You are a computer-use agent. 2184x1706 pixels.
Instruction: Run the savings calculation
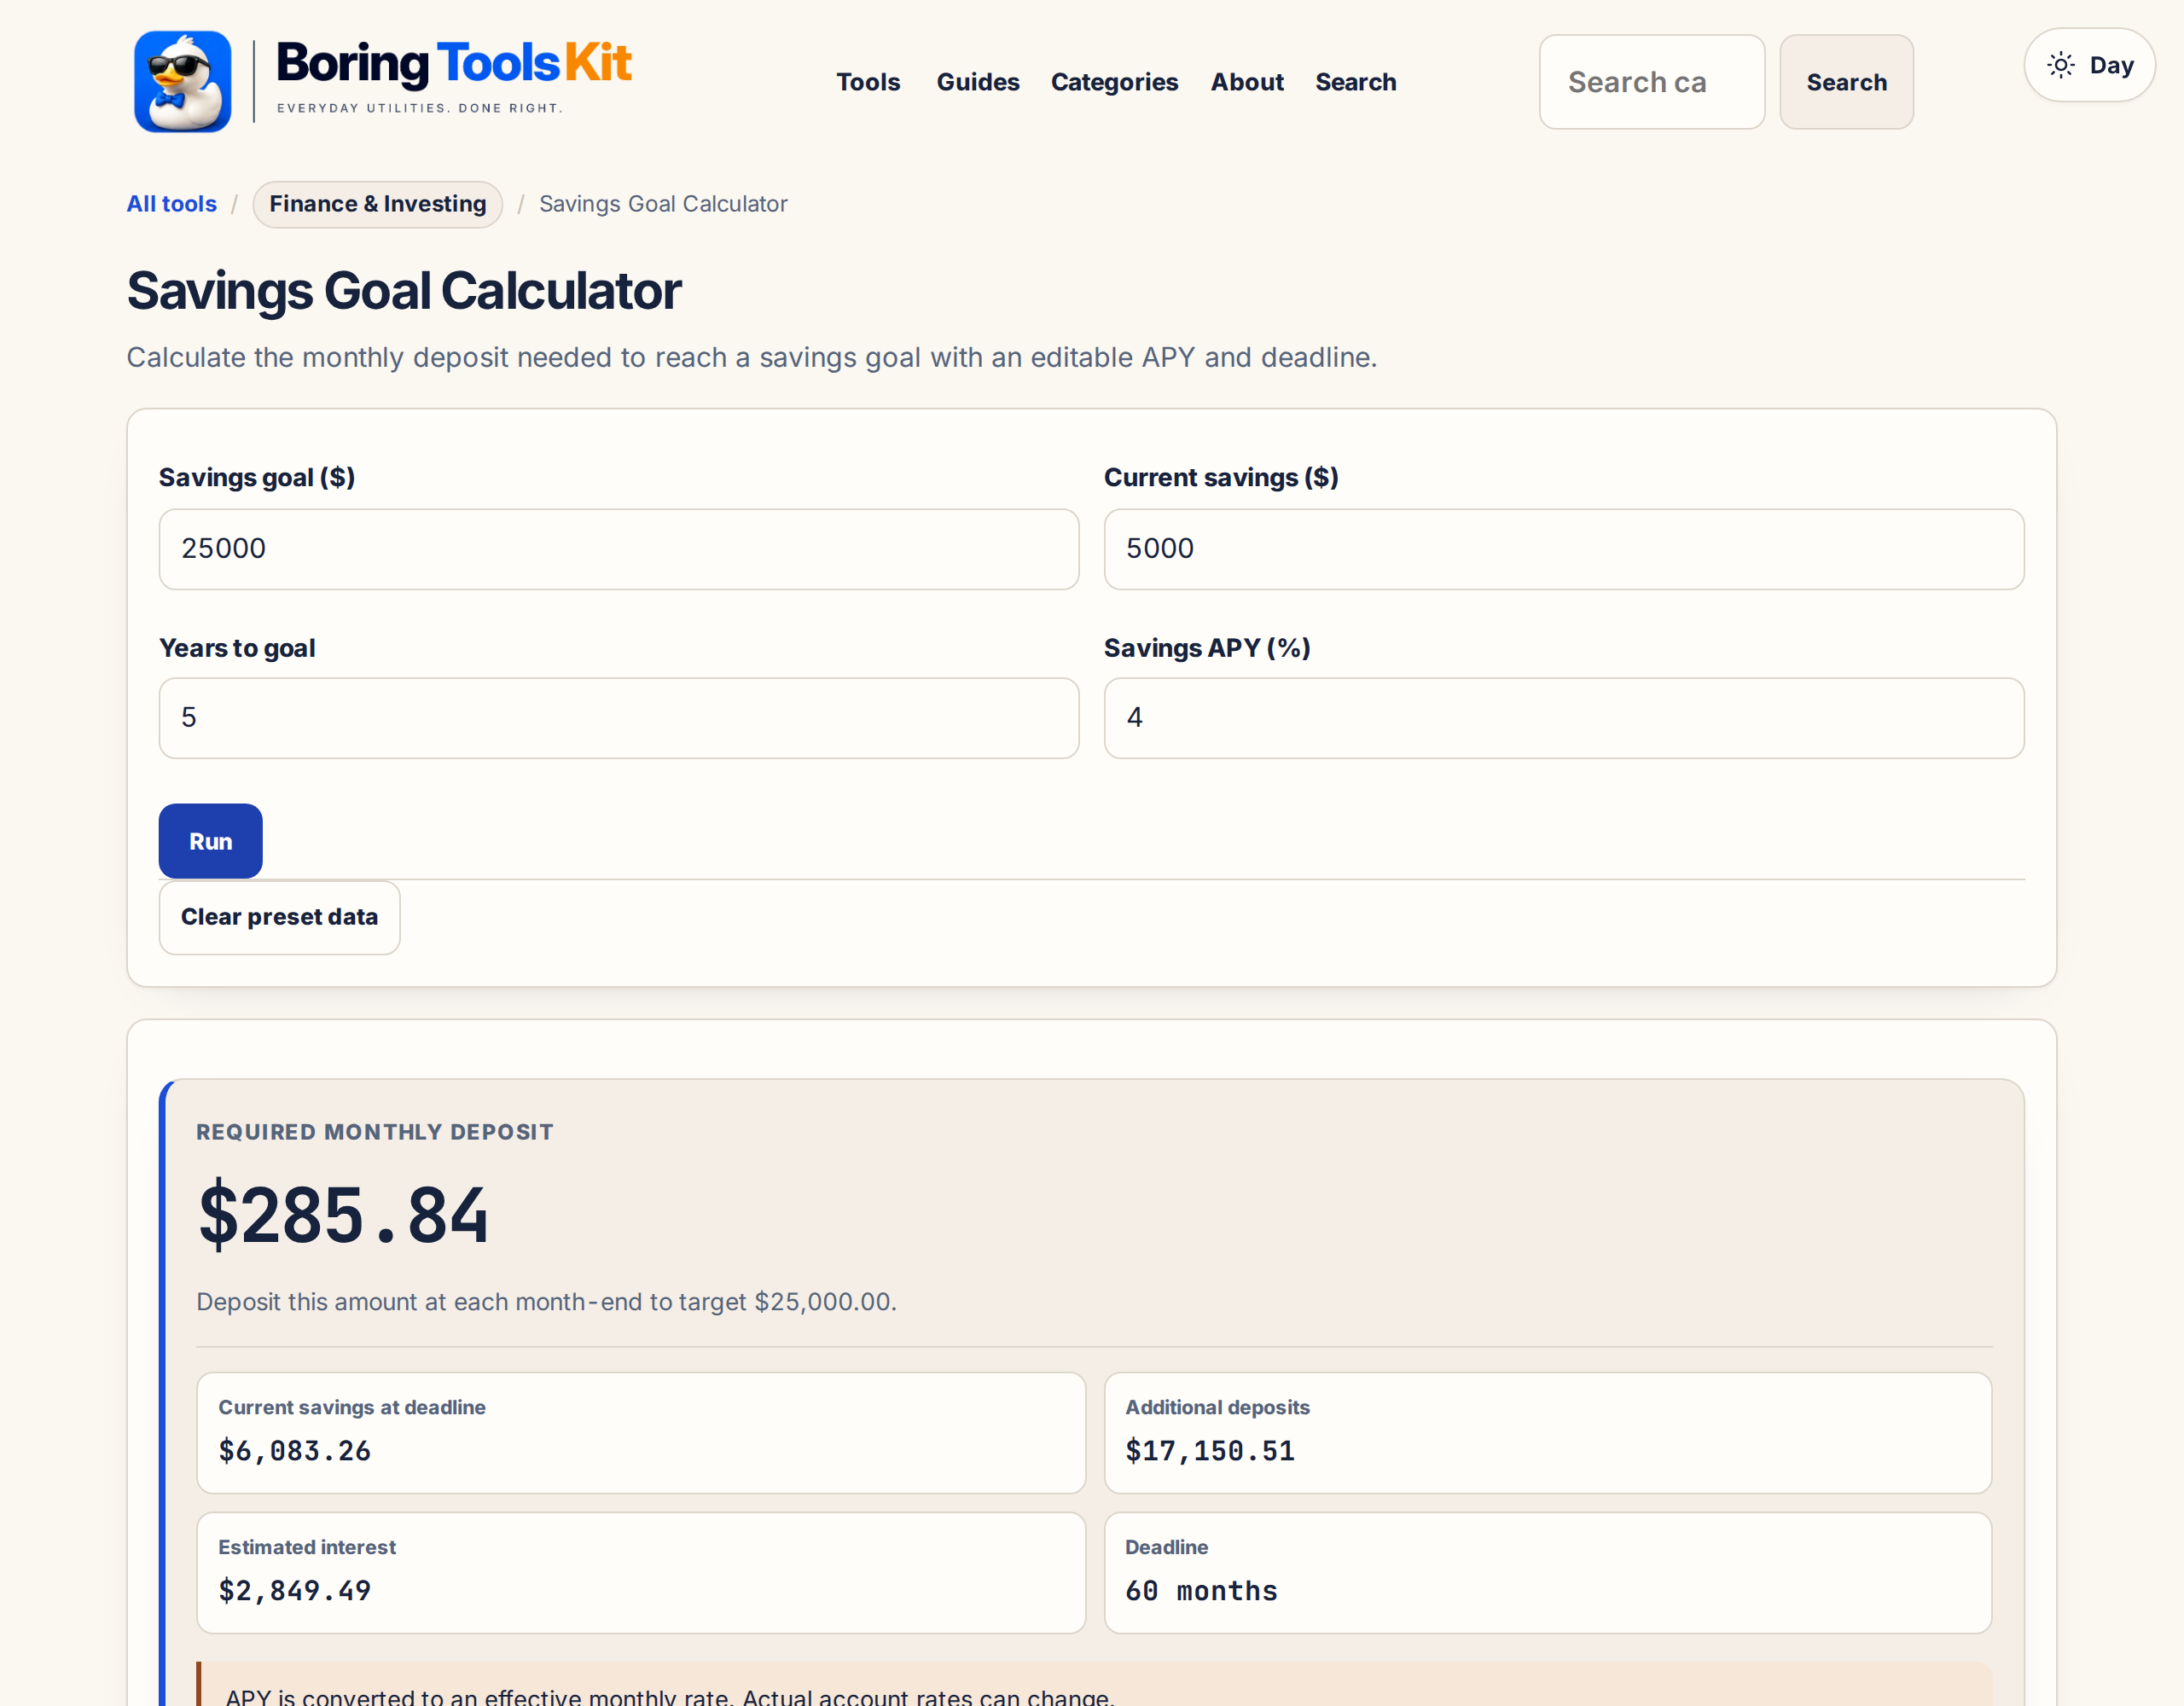coord(210,841)
